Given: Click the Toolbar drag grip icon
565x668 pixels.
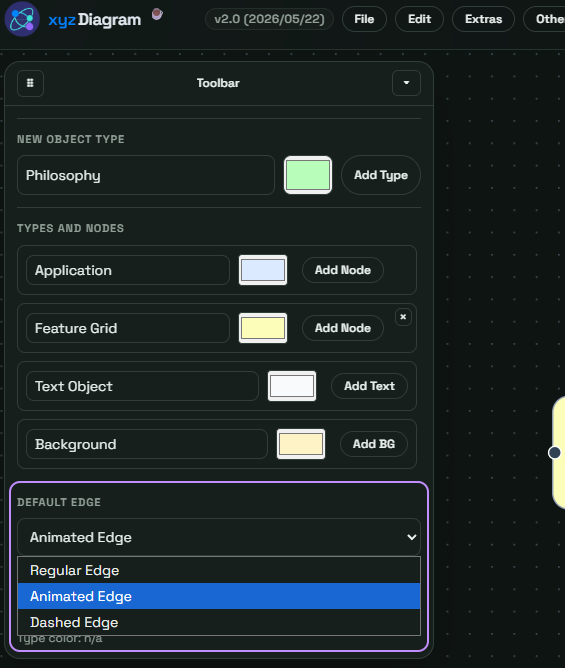Looking at the screenshot, I should click(x=30, y=83).
